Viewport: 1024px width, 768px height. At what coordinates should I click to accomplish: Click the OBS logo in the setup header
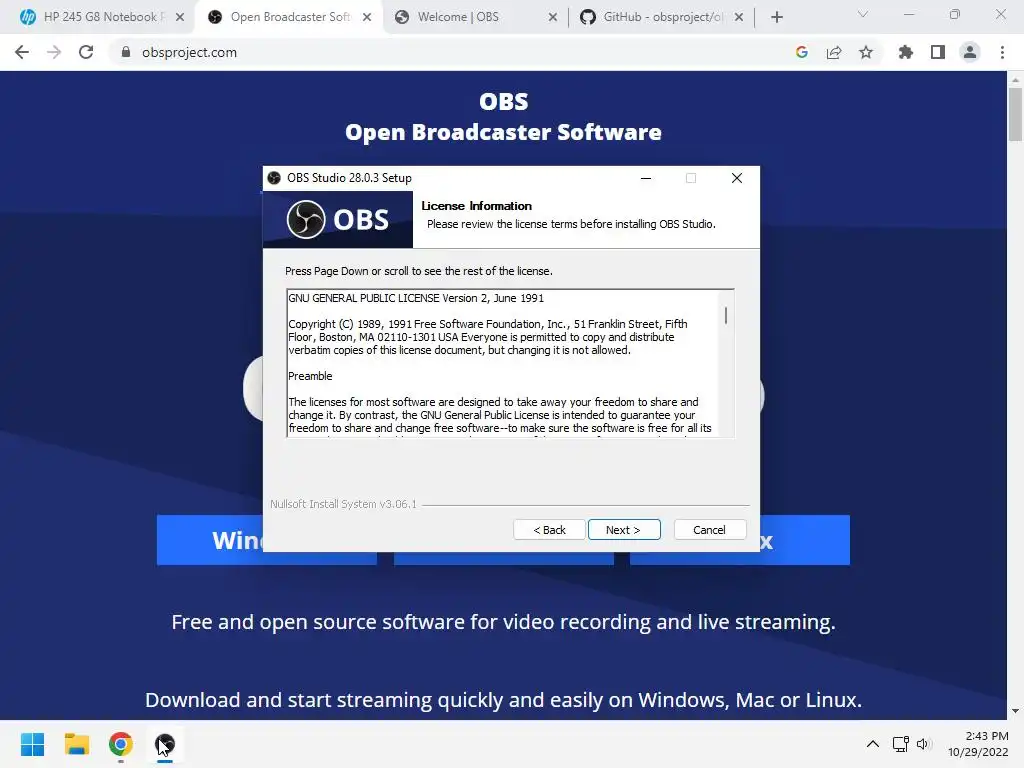coord(338,219)
